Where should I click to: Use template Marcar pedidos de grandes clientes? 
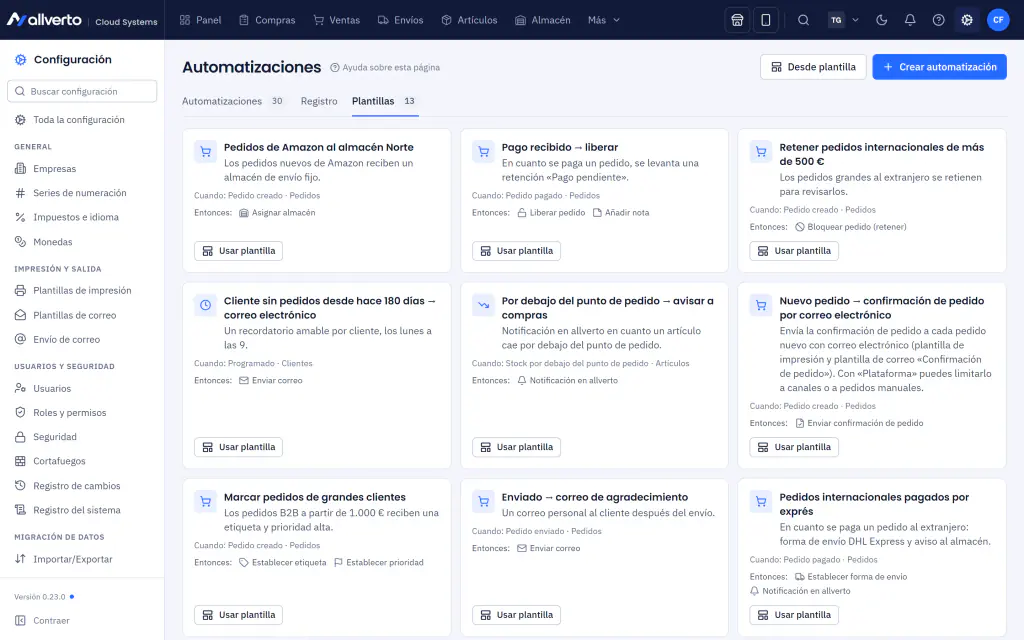click(x=238, y=615)
